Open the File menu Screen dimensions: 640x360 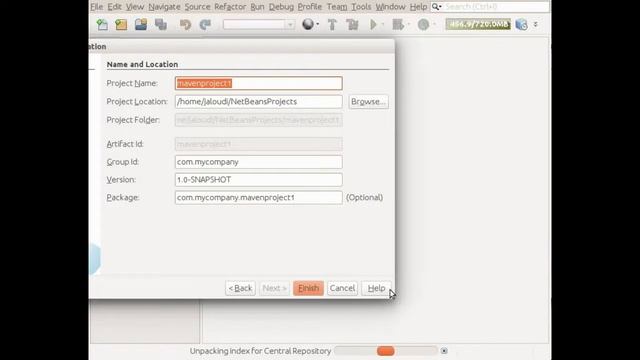(97, 7)
